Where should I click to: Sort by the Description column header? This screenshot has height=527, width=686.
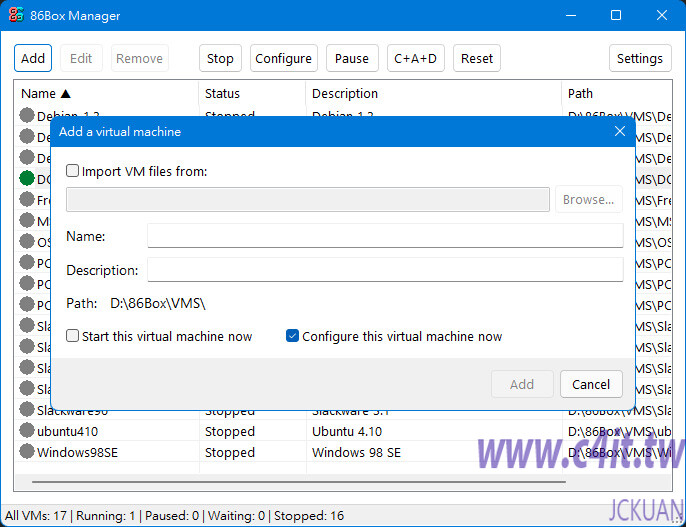(x=434, y=94)
